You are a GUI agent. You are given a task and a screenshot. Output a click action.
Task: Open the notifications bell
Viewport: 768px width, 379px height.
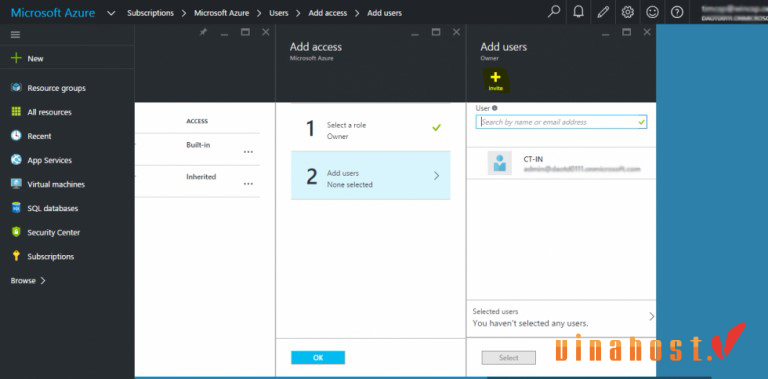click(578, 12)
